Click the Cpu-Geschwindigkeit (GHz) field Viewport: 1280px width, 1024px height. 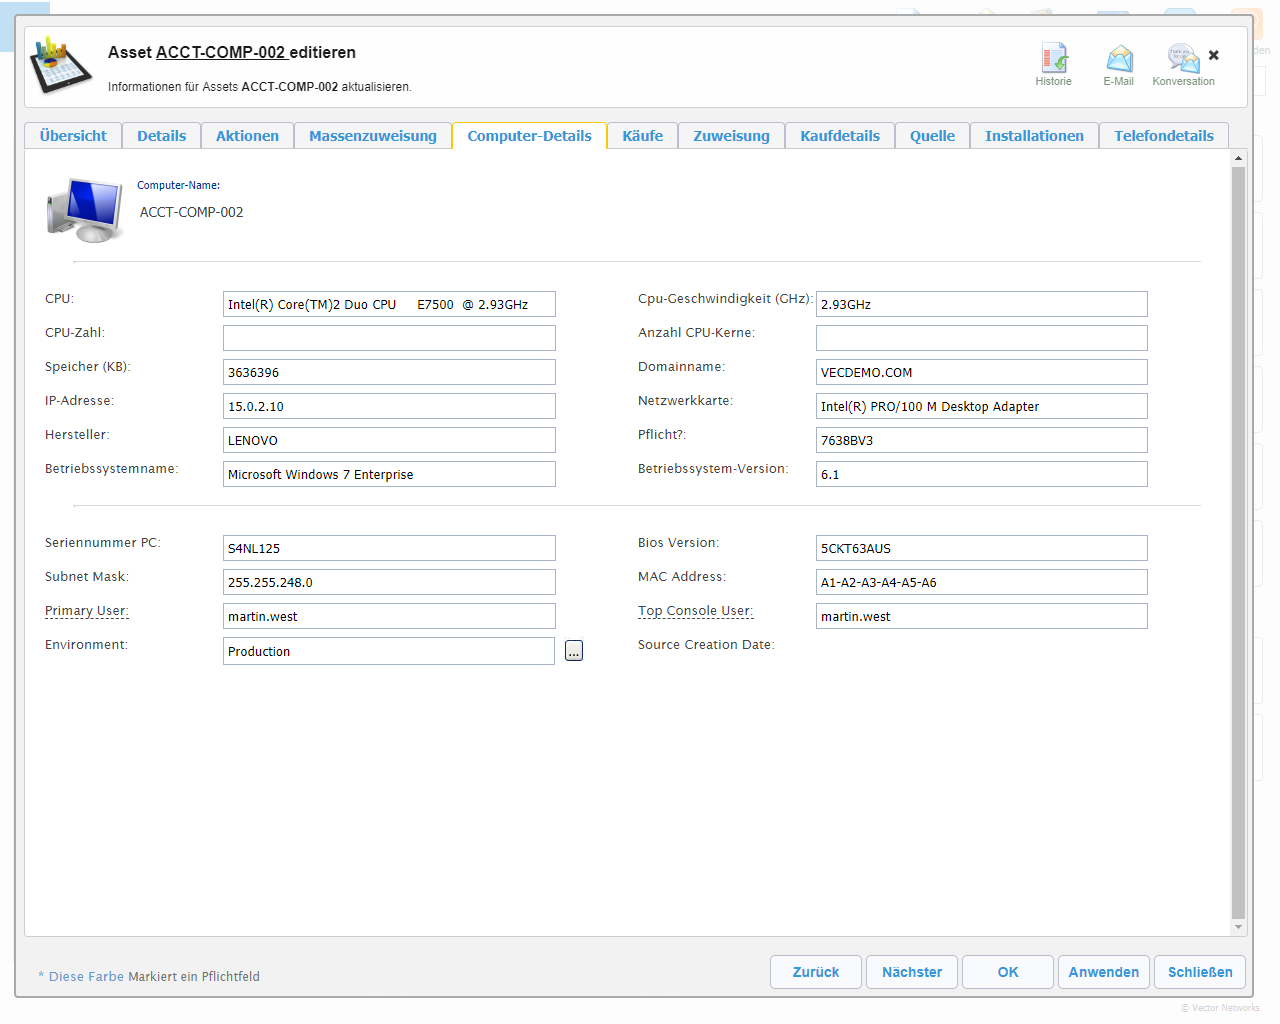982,304
